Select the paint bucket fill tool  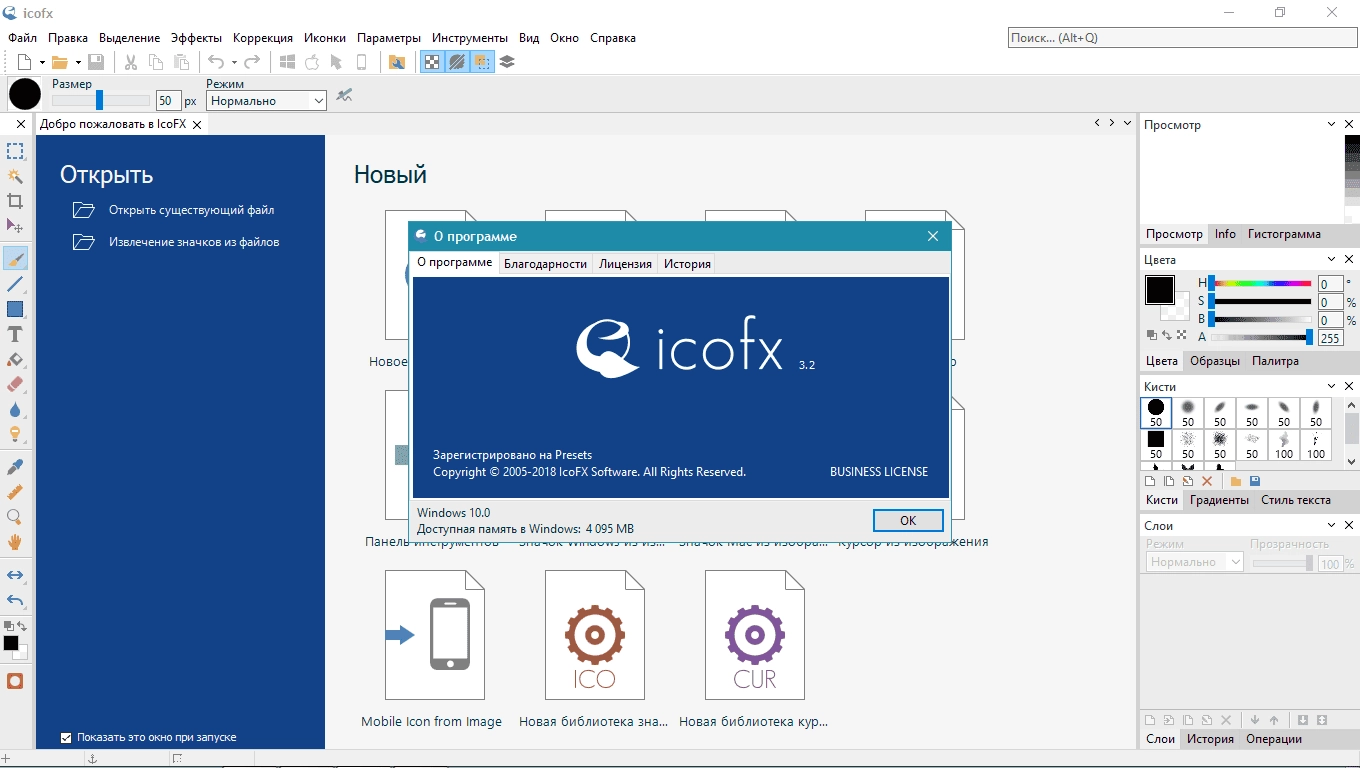click(15, 359)
